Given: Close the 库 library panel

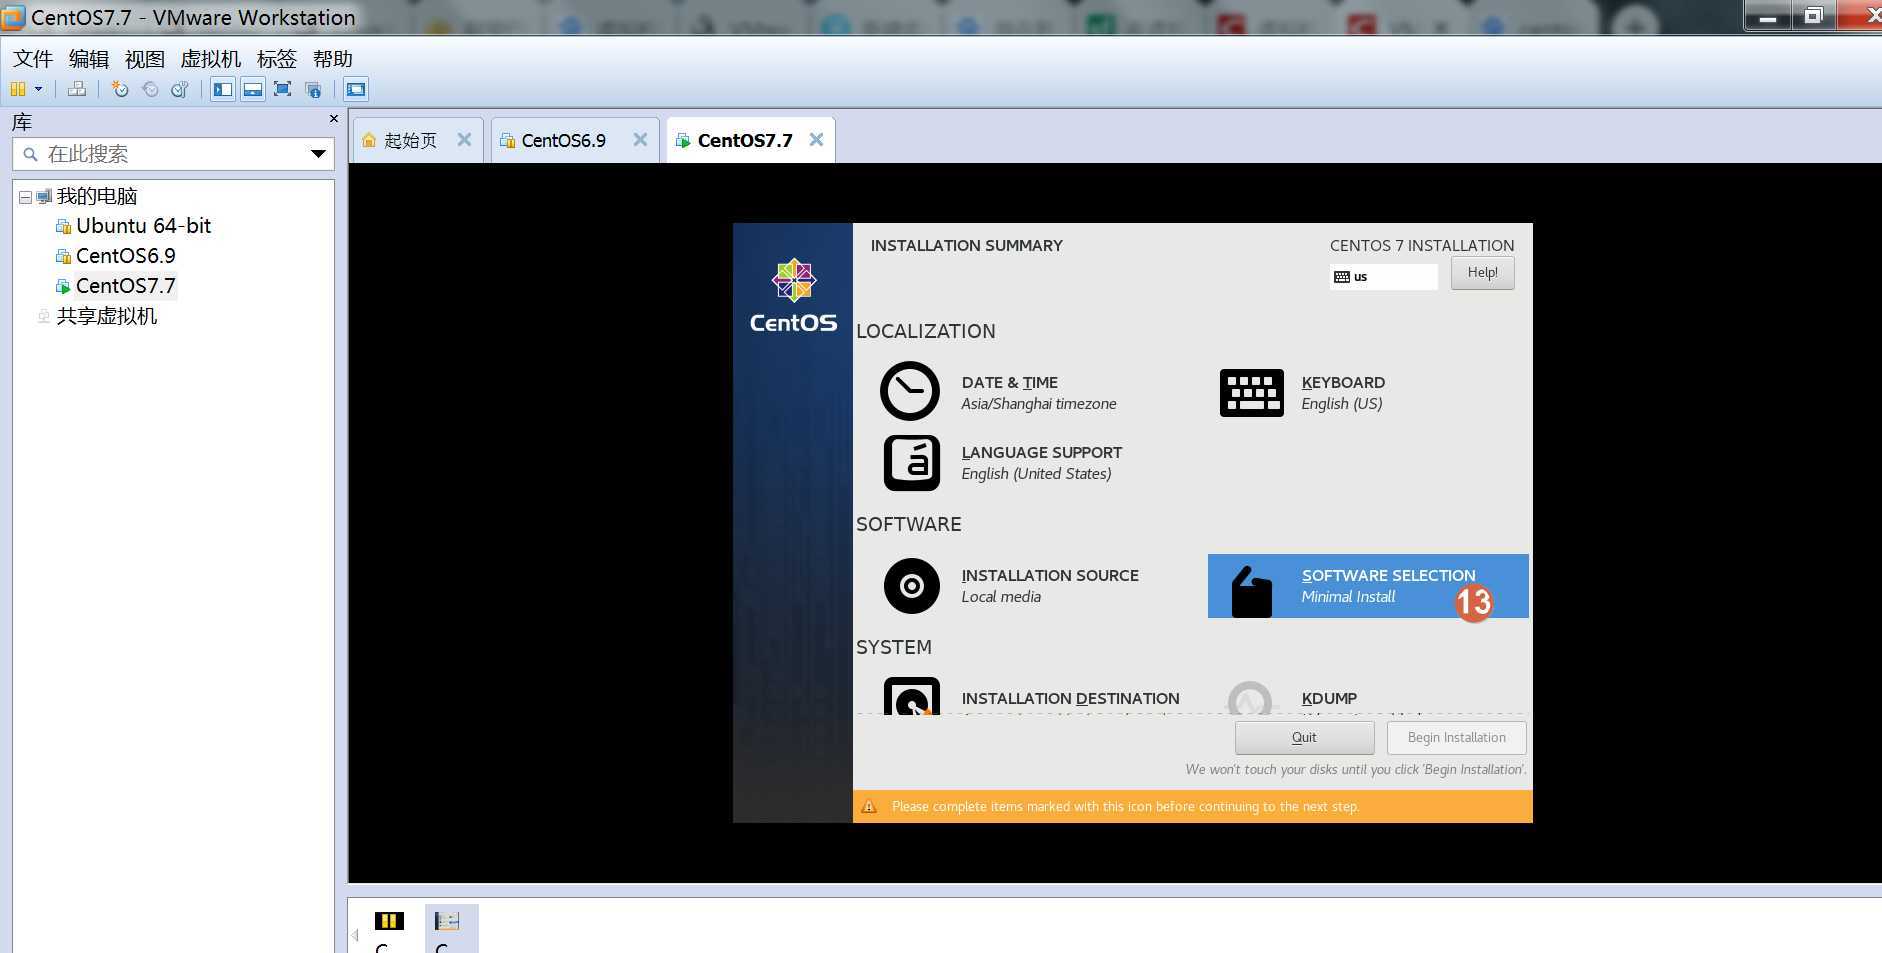Looking at the screenshot, I should (334, 119).
